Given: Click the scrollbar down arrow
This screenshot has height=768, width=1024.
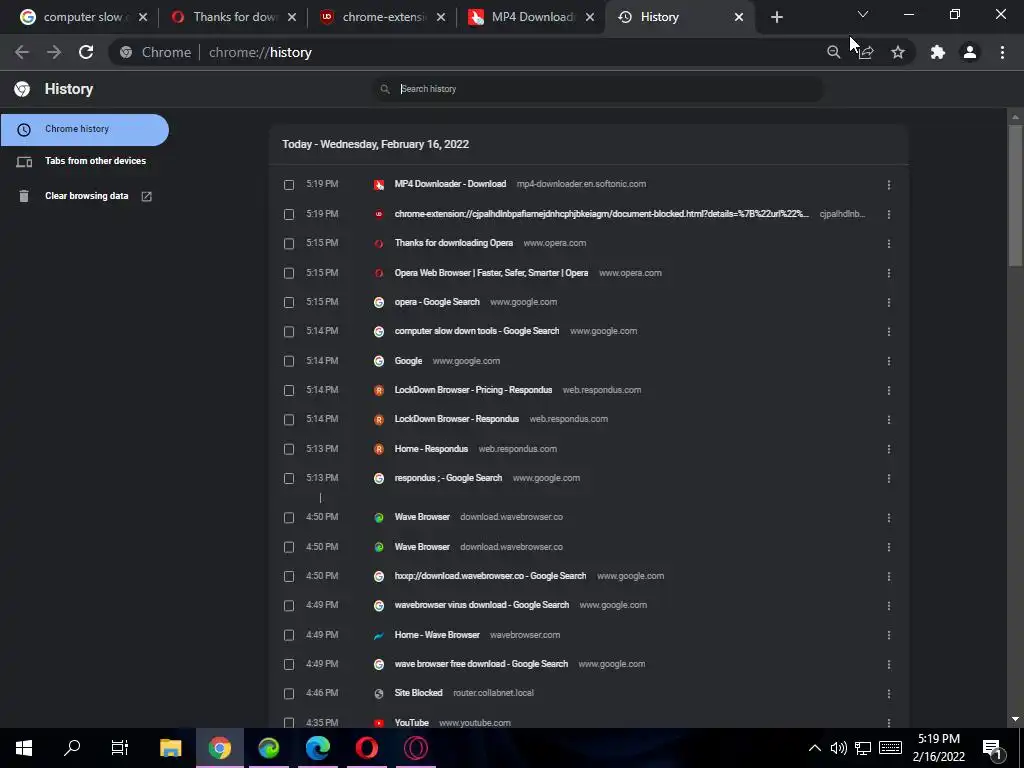Looking at the screenshot, I should point(1015,719).
